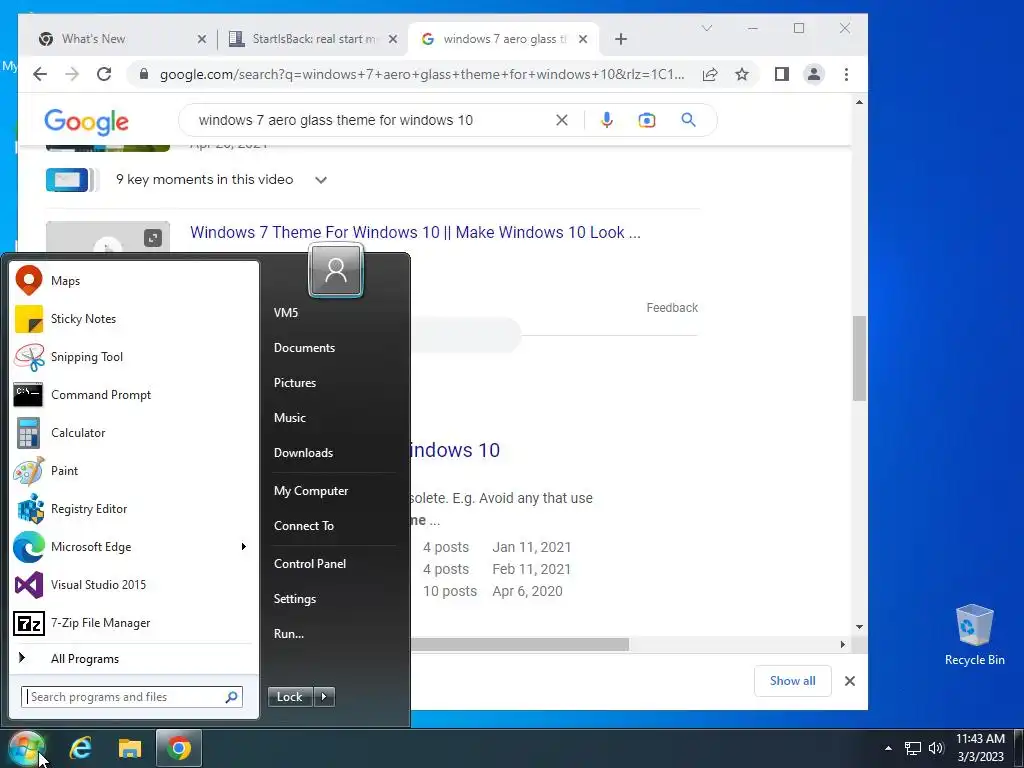Open Downloads from Start menu
This screenshot has width=1024, height=768.
304,453
